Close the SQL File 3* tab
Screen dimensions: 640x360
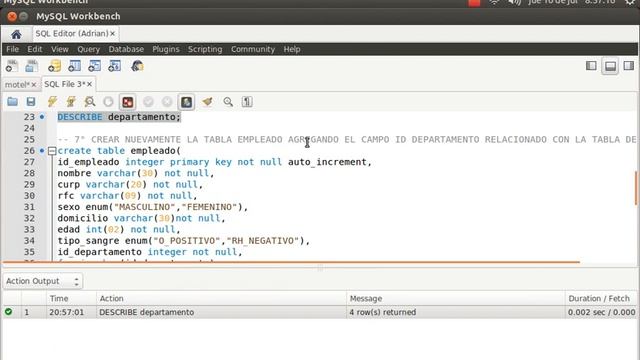point(89,84)
